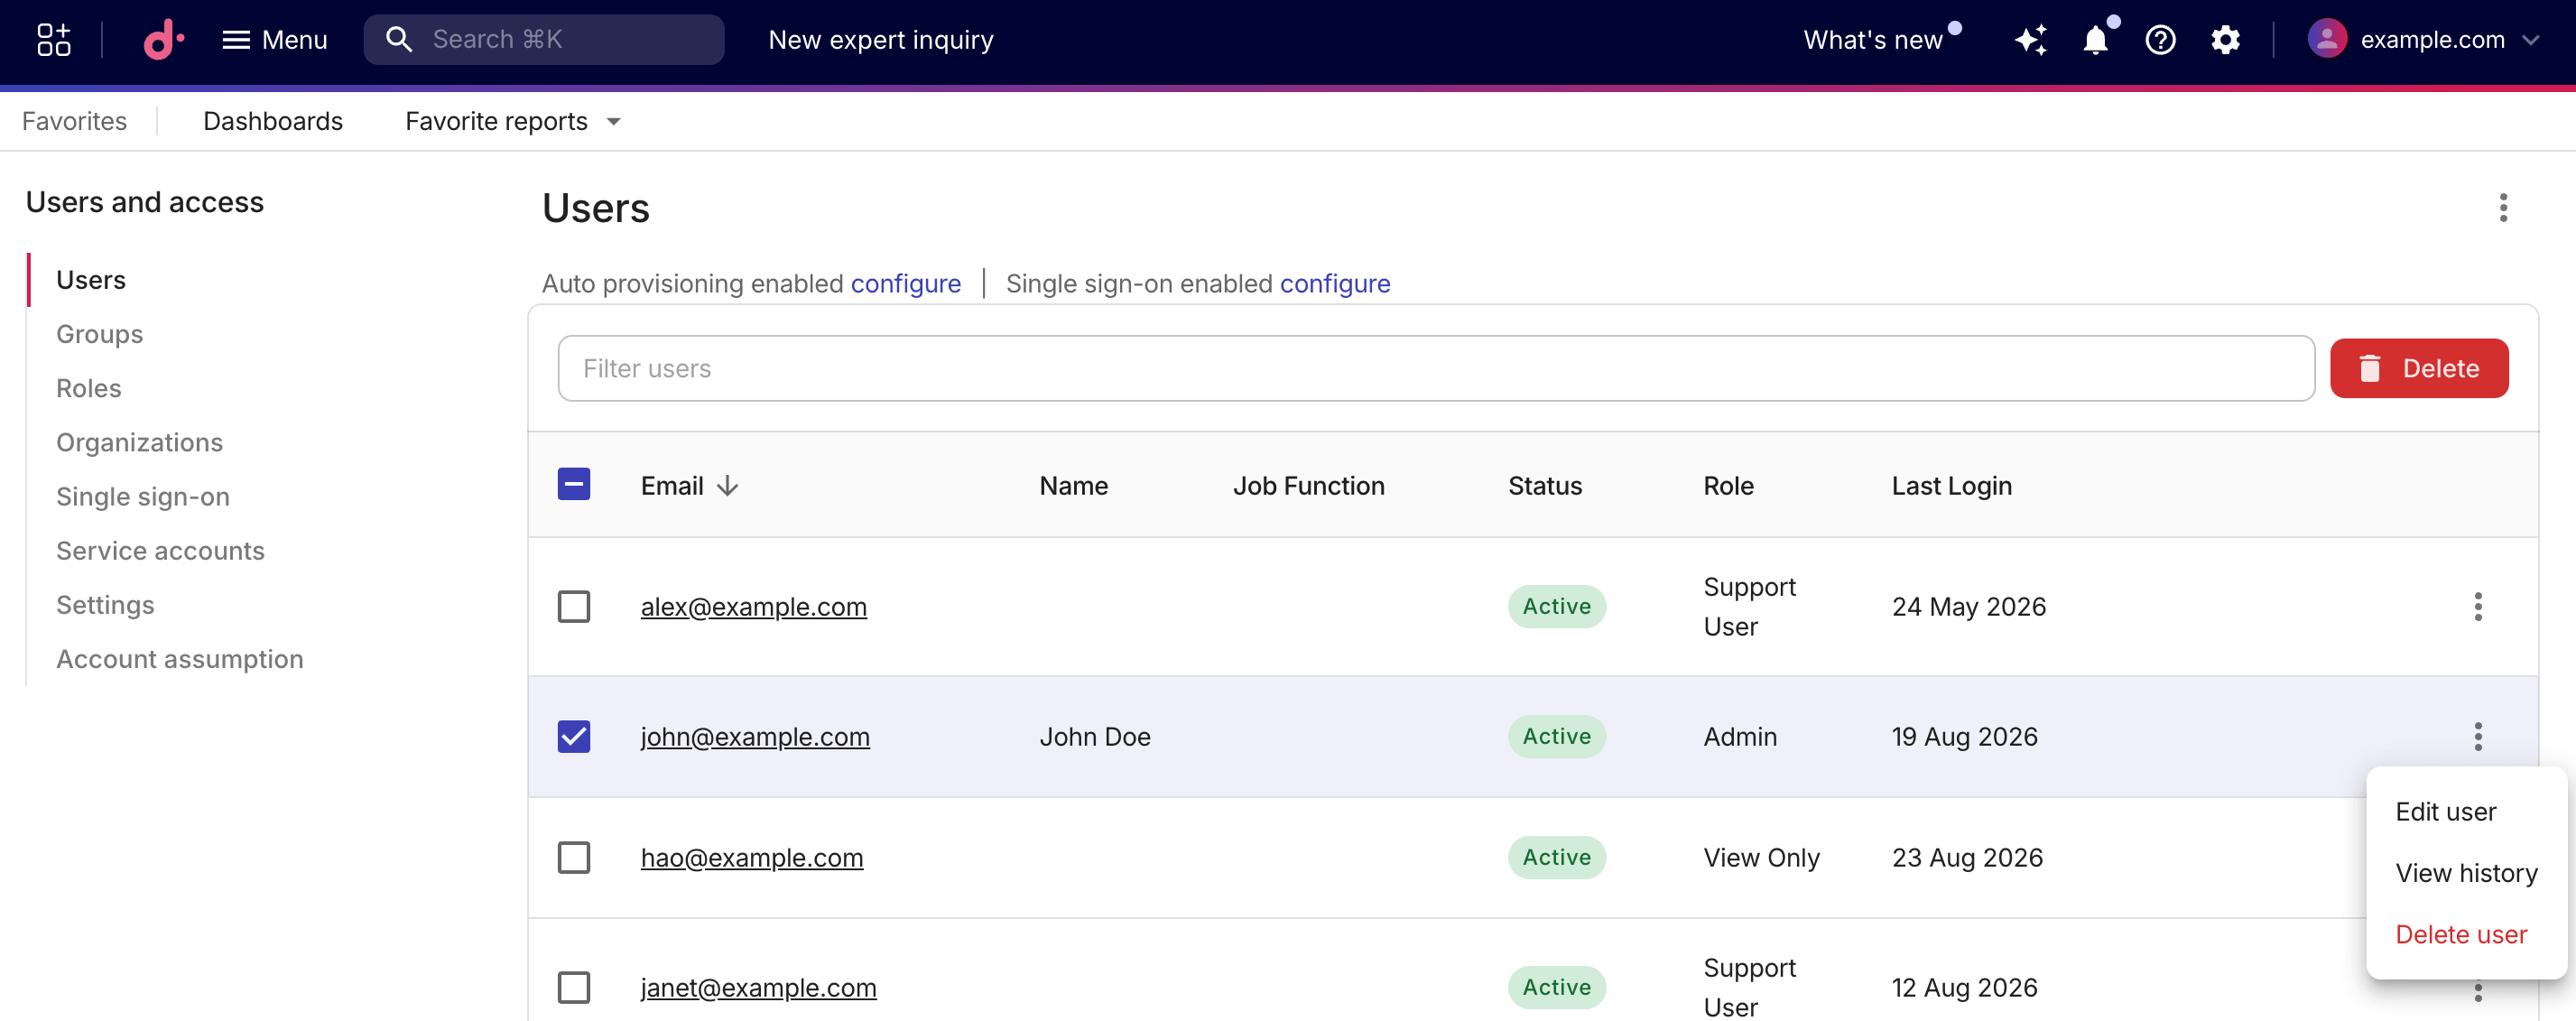Click the 24 May 2026 login date
The height and width of the screenshot is (1021, 2576).
1968,607
